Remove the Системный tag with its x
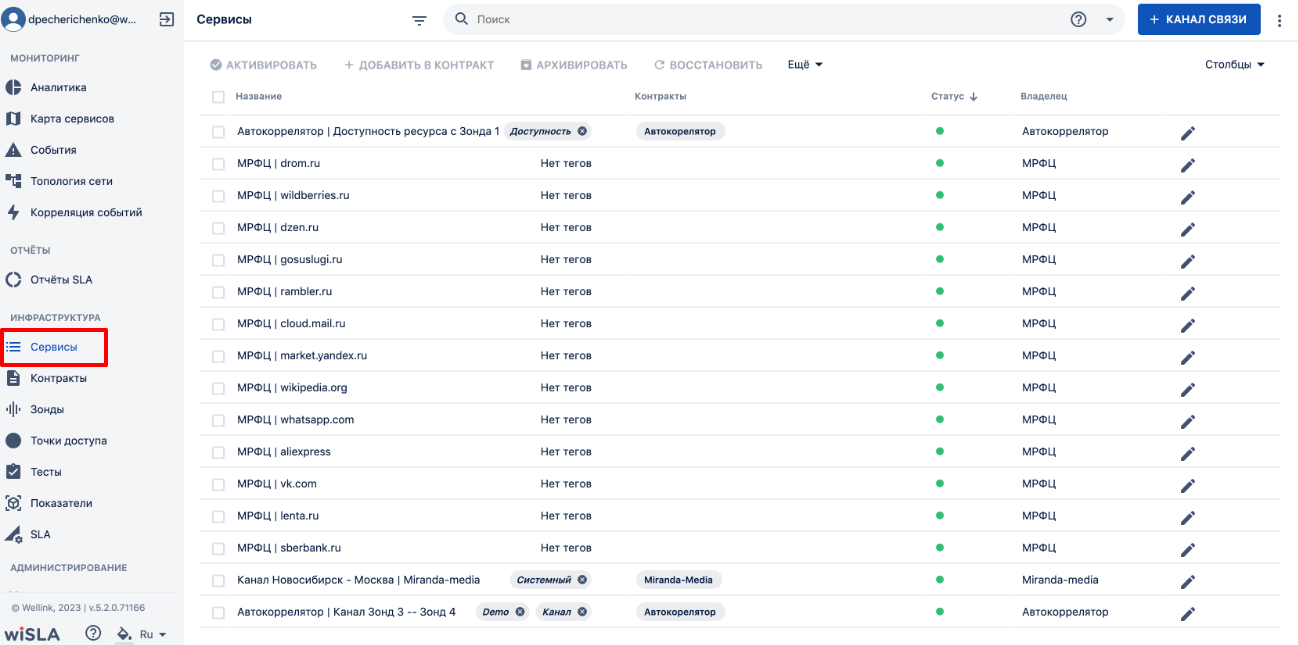The height and width of the screenshot is (645, 1298). (582, 580)
